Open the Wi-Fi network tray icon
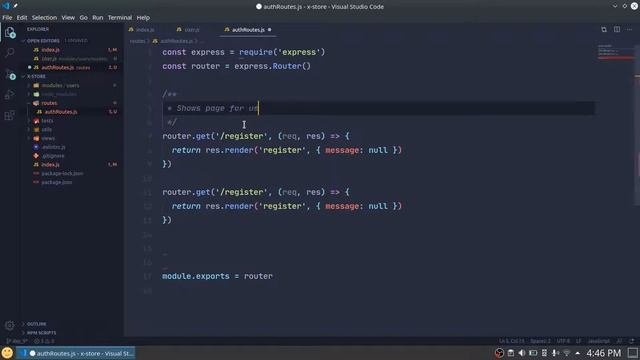640x360 pixels. pos(567,353)
